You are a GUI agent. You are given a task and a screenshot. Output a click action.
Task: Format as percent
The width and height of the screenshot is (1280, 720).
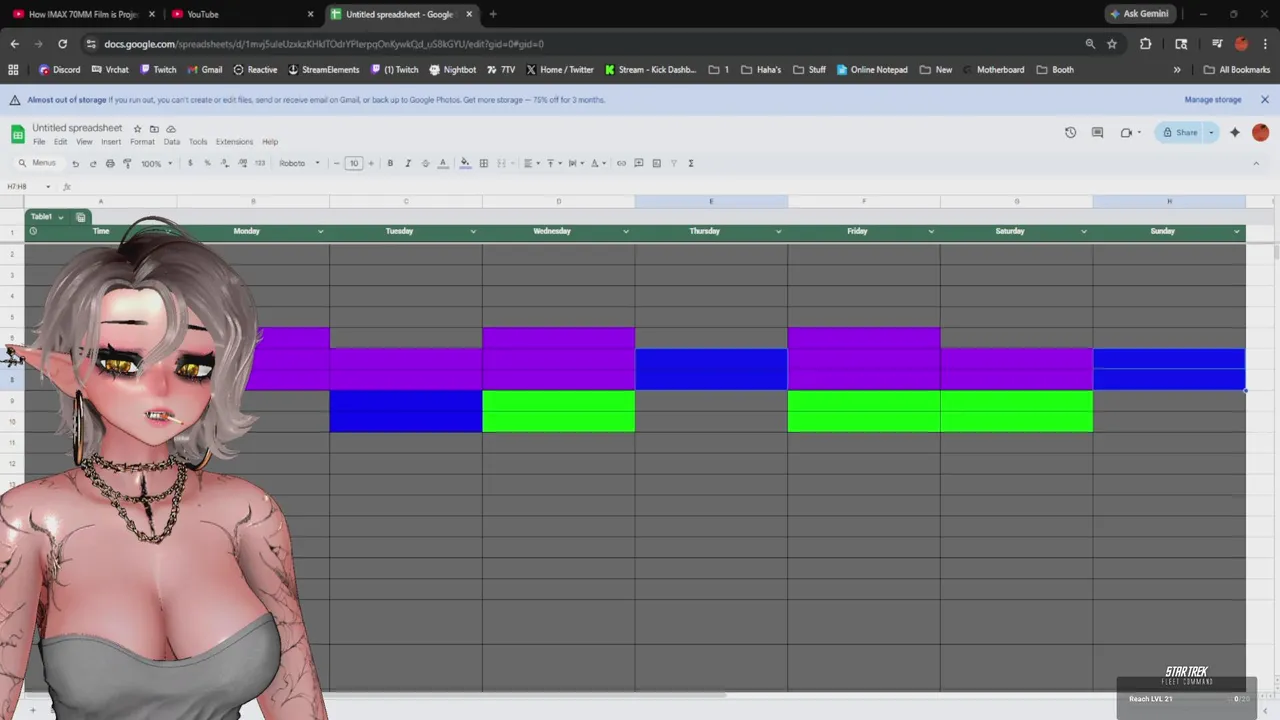(x=207, y=163)
